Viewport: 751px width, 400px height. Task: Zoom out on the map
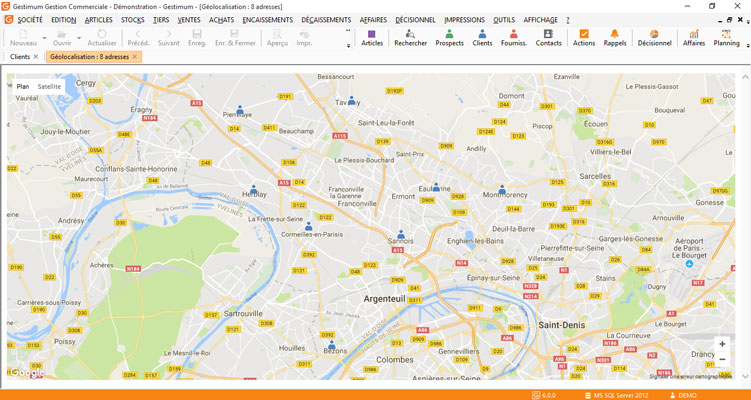click(722, 359)
